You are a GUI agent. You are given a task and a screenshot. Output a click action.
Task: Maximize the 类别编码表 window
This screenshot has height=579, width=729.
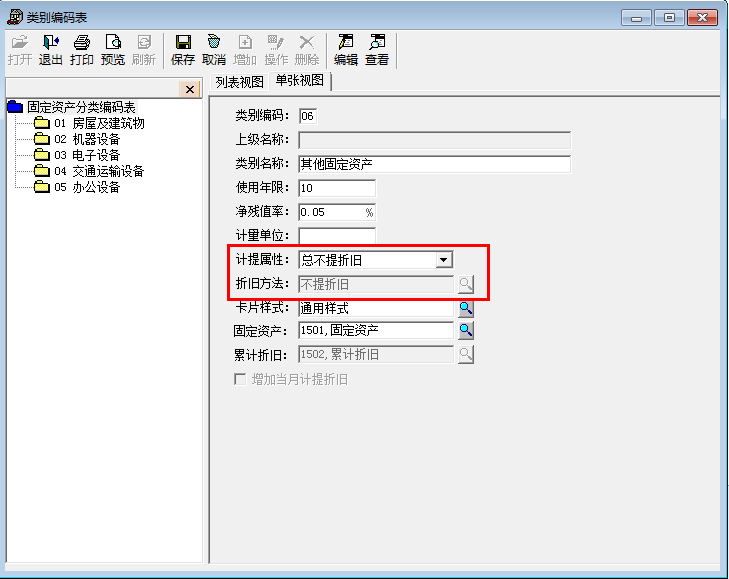tap(669, 18)
